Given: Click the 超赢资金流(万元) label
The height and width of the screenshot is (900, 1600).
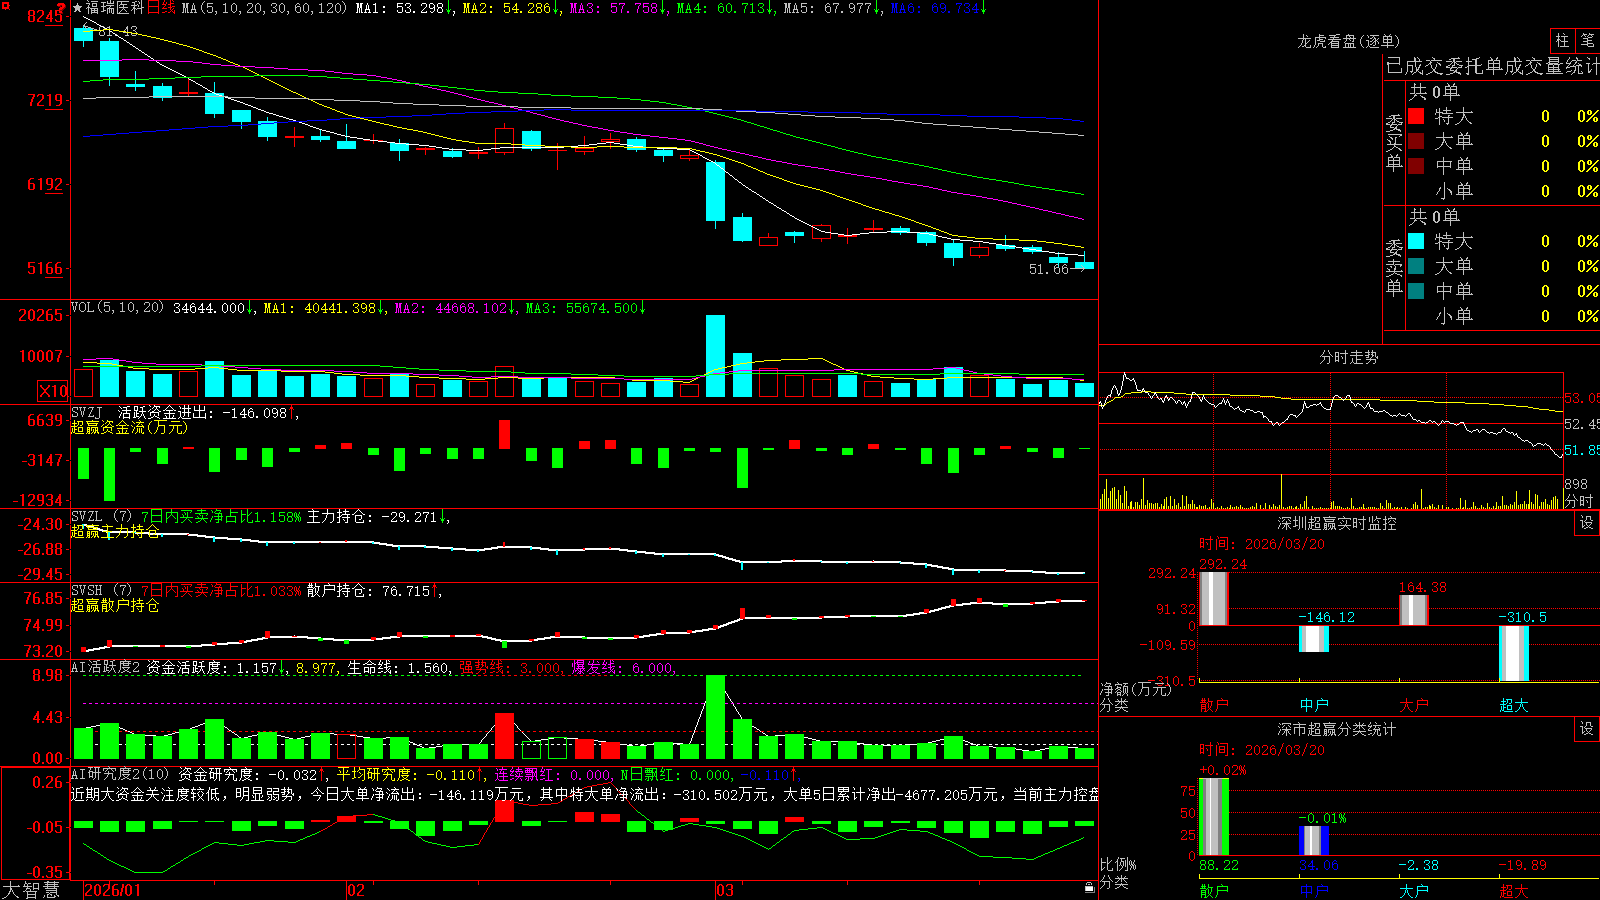Looking at the screenshot, I should [129, 428].
